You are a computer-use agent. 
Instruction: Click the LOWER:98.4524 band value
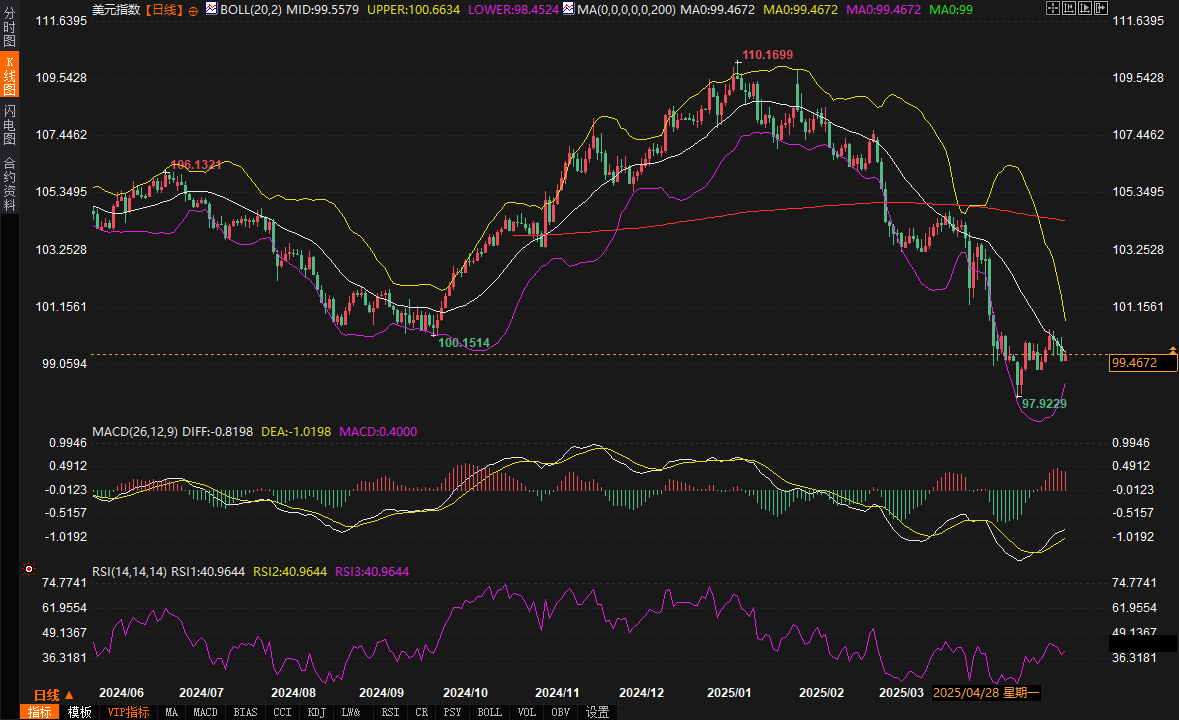click(514, 10)
